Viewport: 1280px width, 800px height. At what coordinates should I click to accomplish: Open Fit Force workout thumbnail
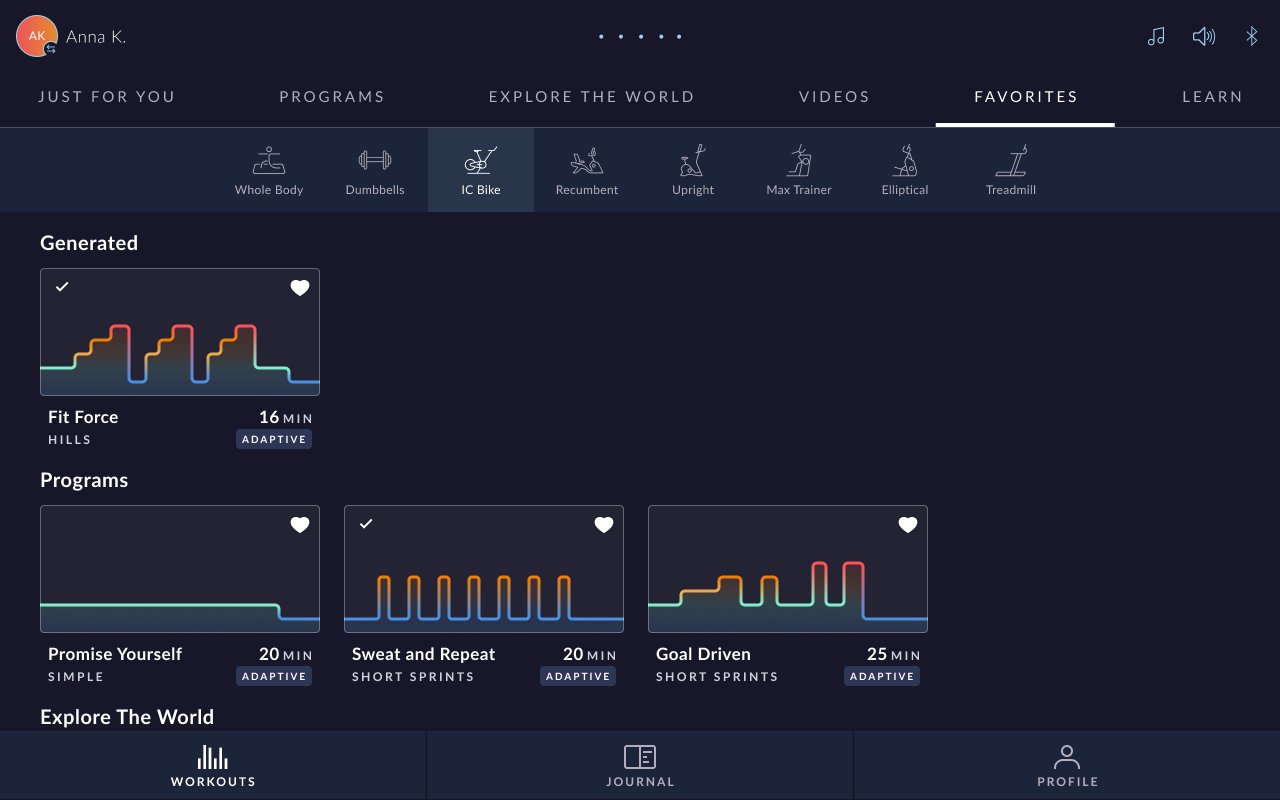coord(180,332)
